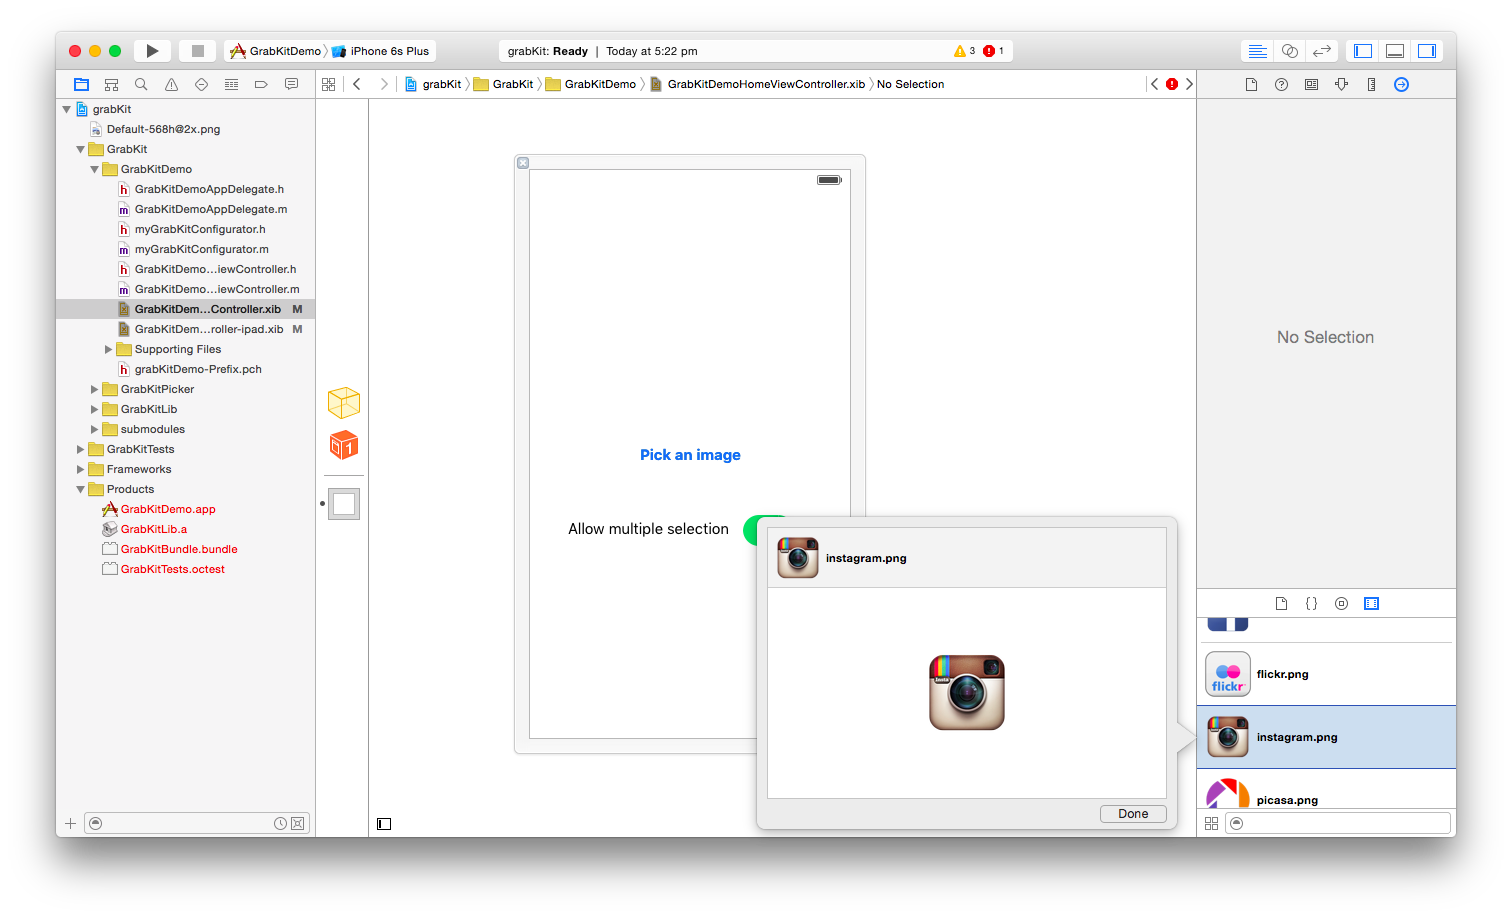1512x917 pixels.
Task: Open the breakpoint navigator icon
Action: point(261,85)
